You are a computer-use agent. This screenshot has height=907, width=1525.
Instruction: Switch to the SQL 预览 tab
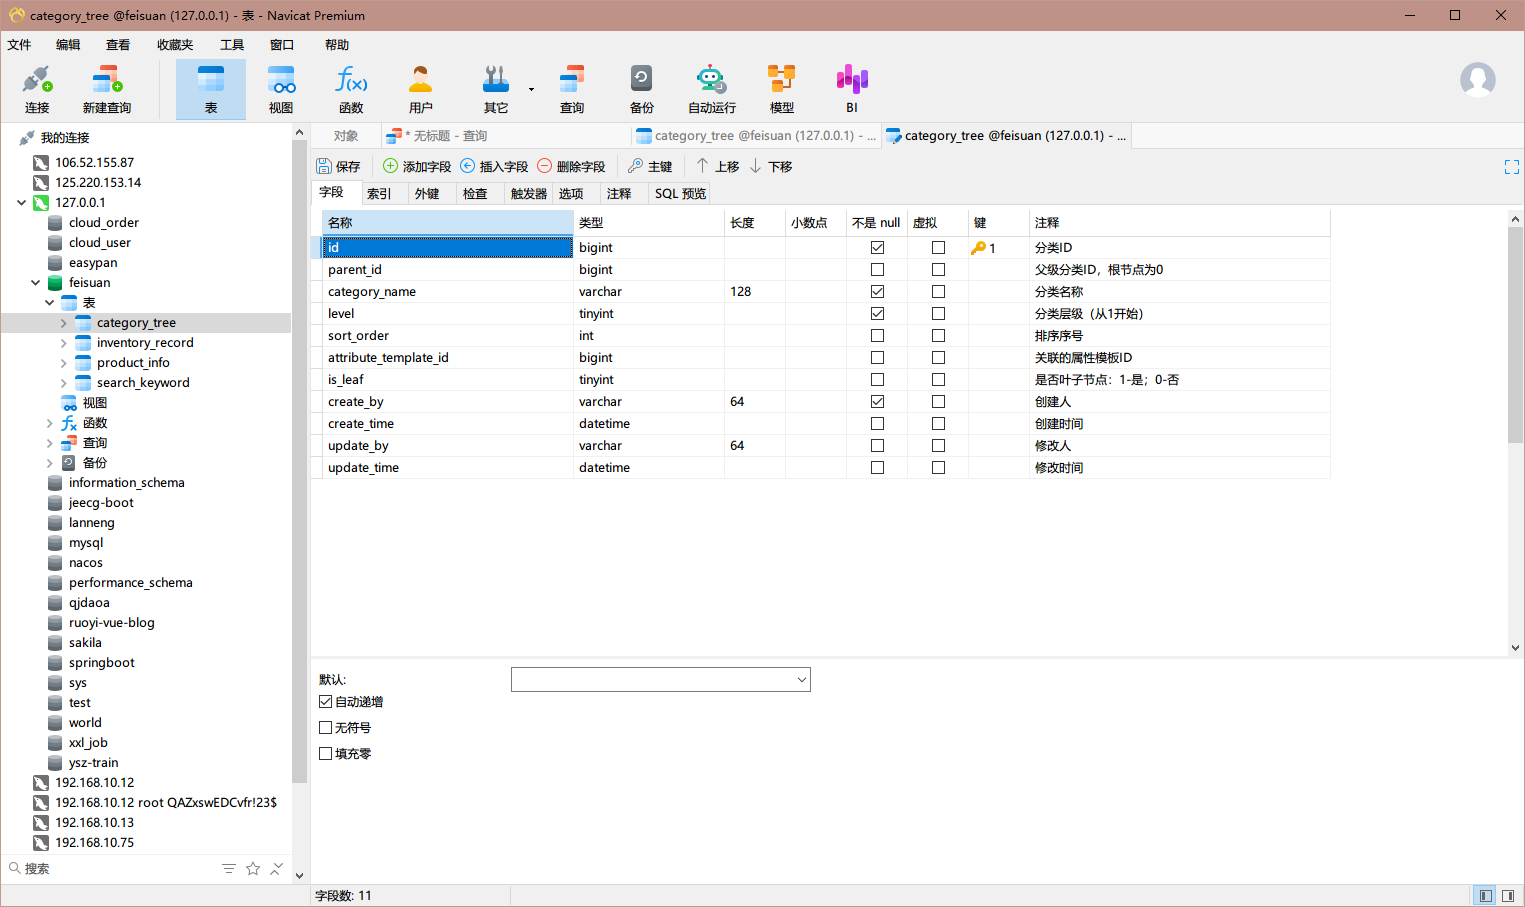pos(680,194)
